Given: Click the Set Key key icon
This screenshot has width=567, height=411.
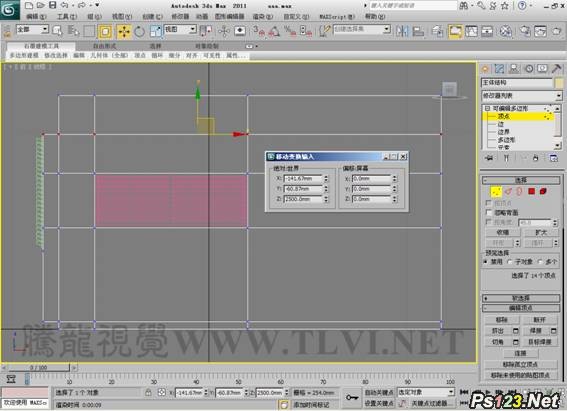Looking at the screenshot, I should (351, 397).
